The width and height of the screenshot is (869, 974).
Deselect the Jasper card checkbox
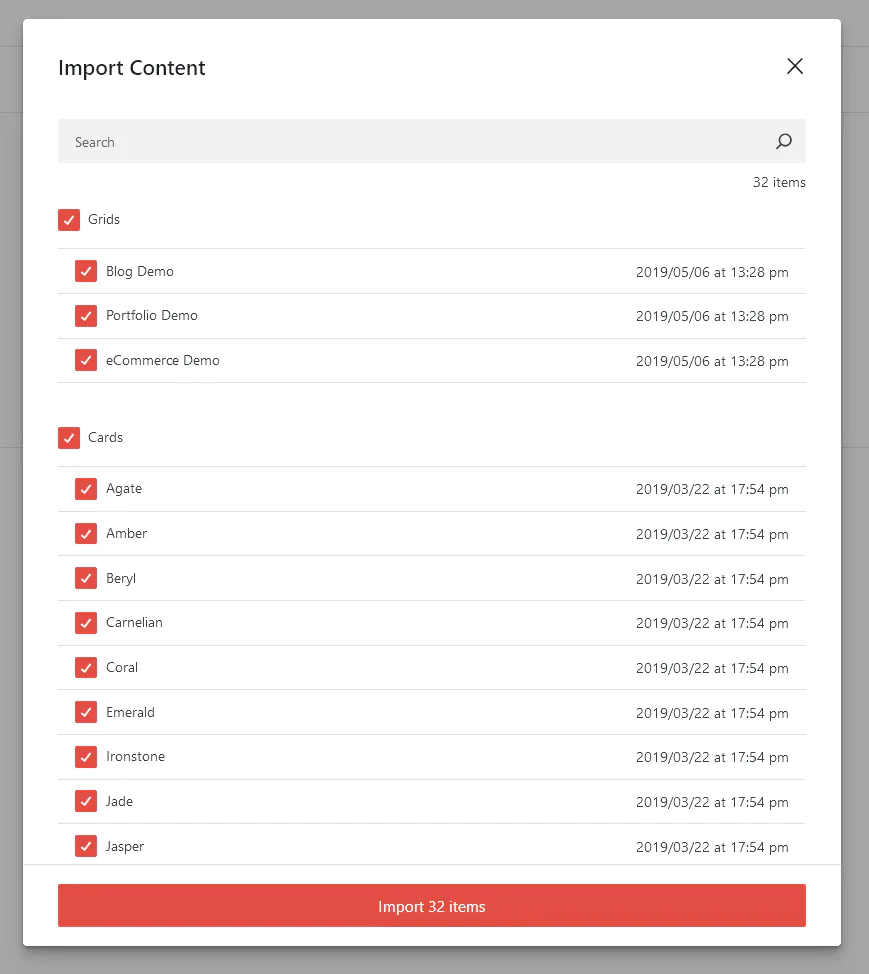(x=86, y=846)
